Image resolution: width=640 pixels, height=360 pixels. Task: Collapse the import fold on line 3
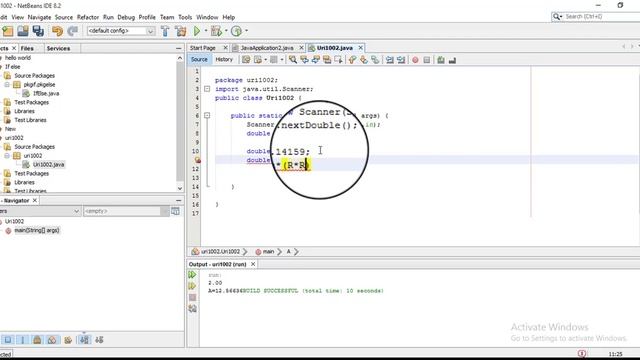[x=207, y=89]
